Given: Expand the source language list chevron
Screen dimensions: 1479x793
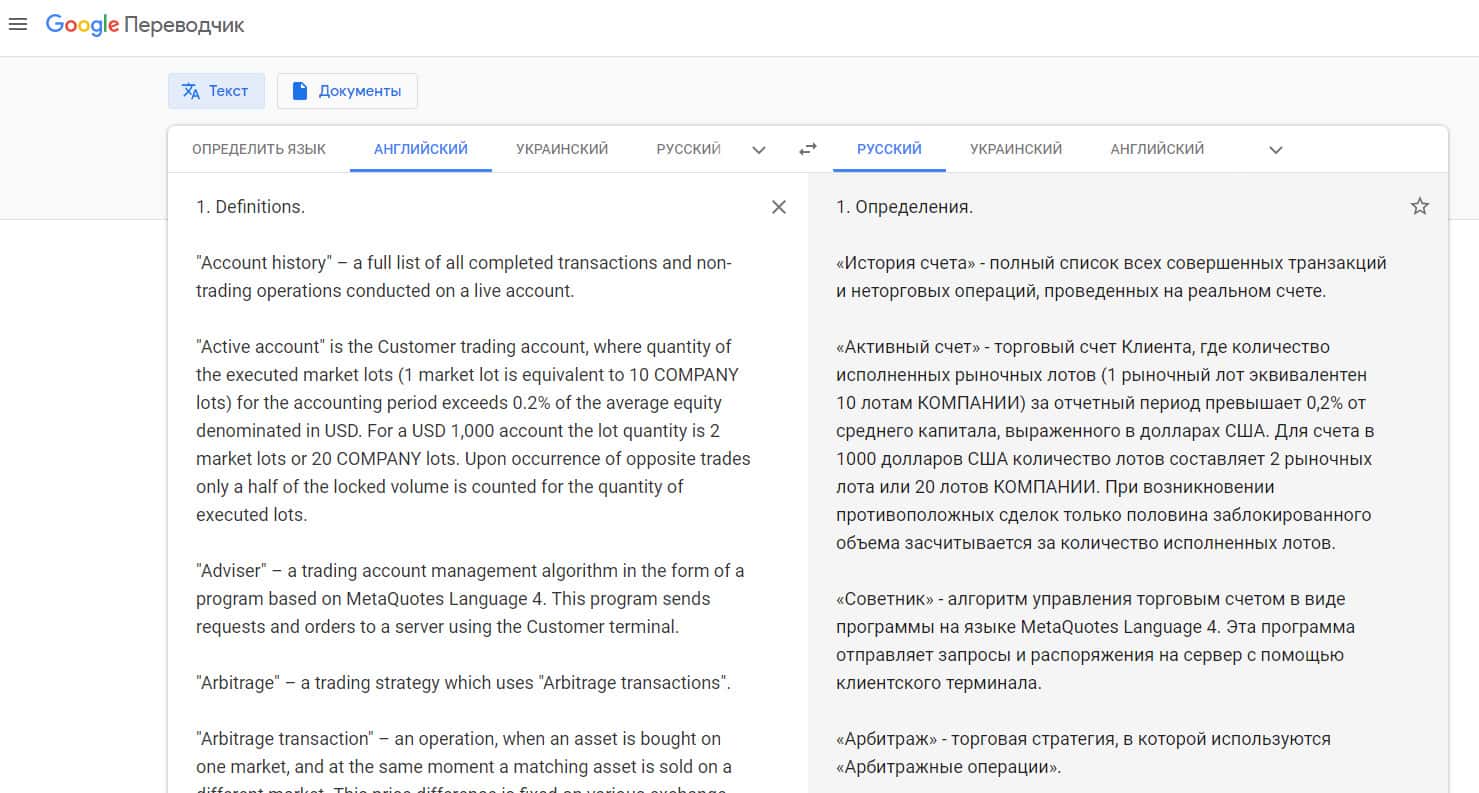Looking at the screenshot, I should tap(759, 150).
